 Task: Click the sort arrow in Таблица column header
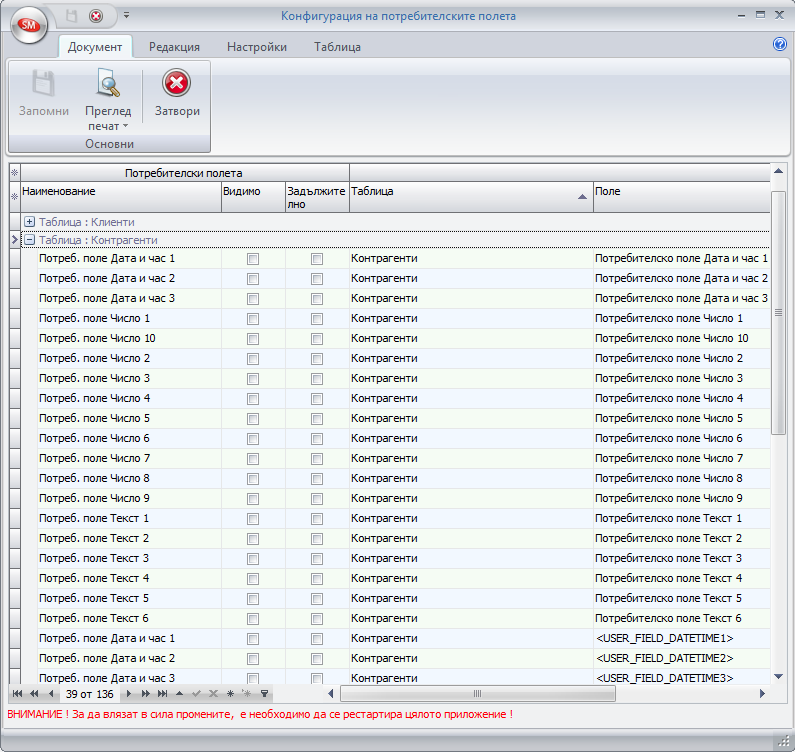(x=582, y=197)
